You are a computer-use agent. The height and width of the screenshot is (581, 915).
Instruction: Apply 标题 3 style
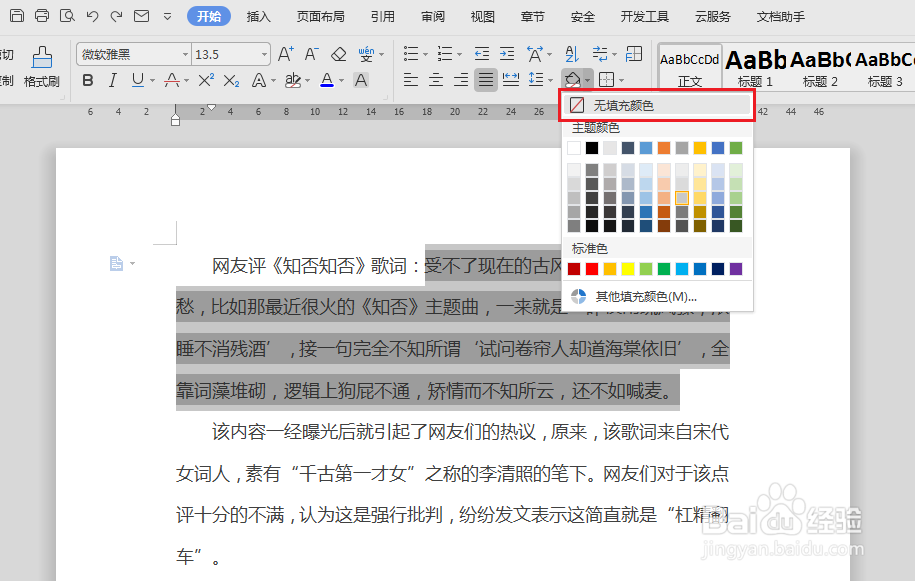pos(885,67)
